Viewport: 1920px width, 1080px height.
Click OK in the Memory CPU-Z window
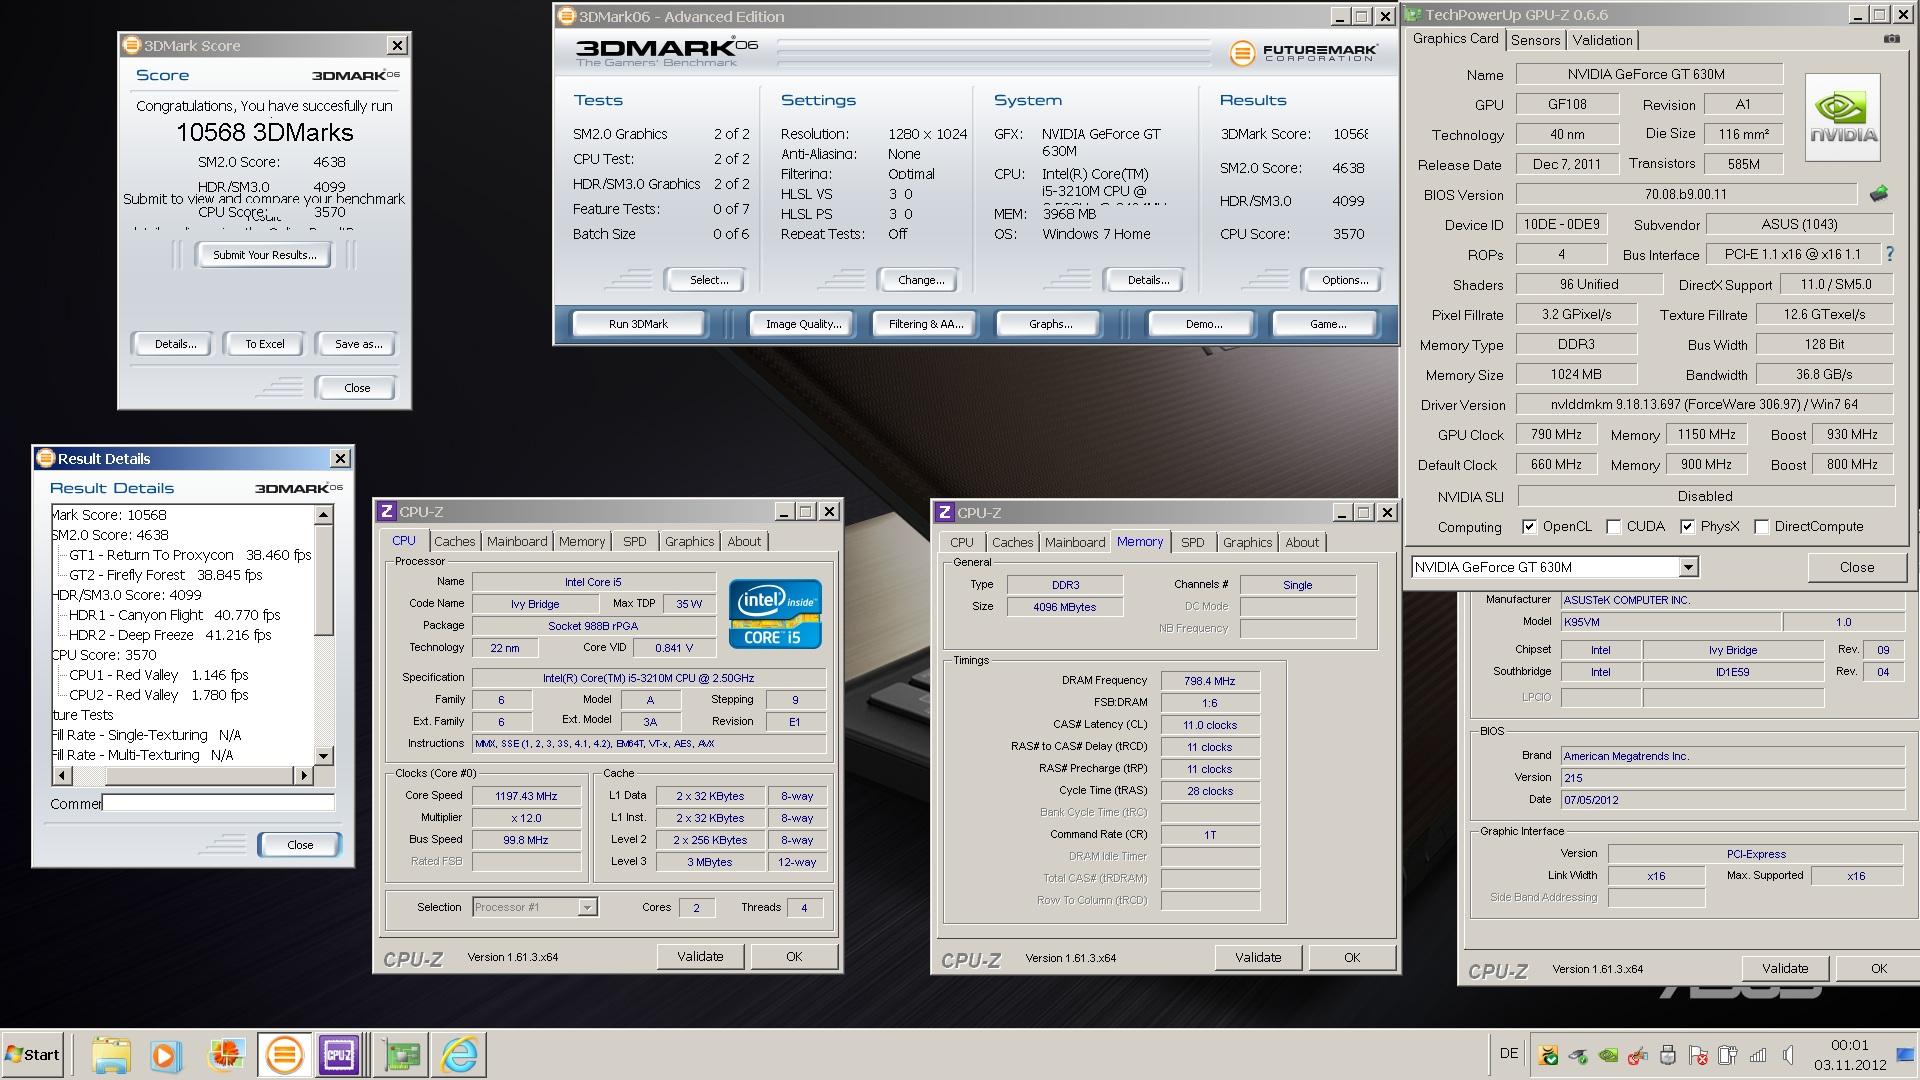(x=1352, y=958)
